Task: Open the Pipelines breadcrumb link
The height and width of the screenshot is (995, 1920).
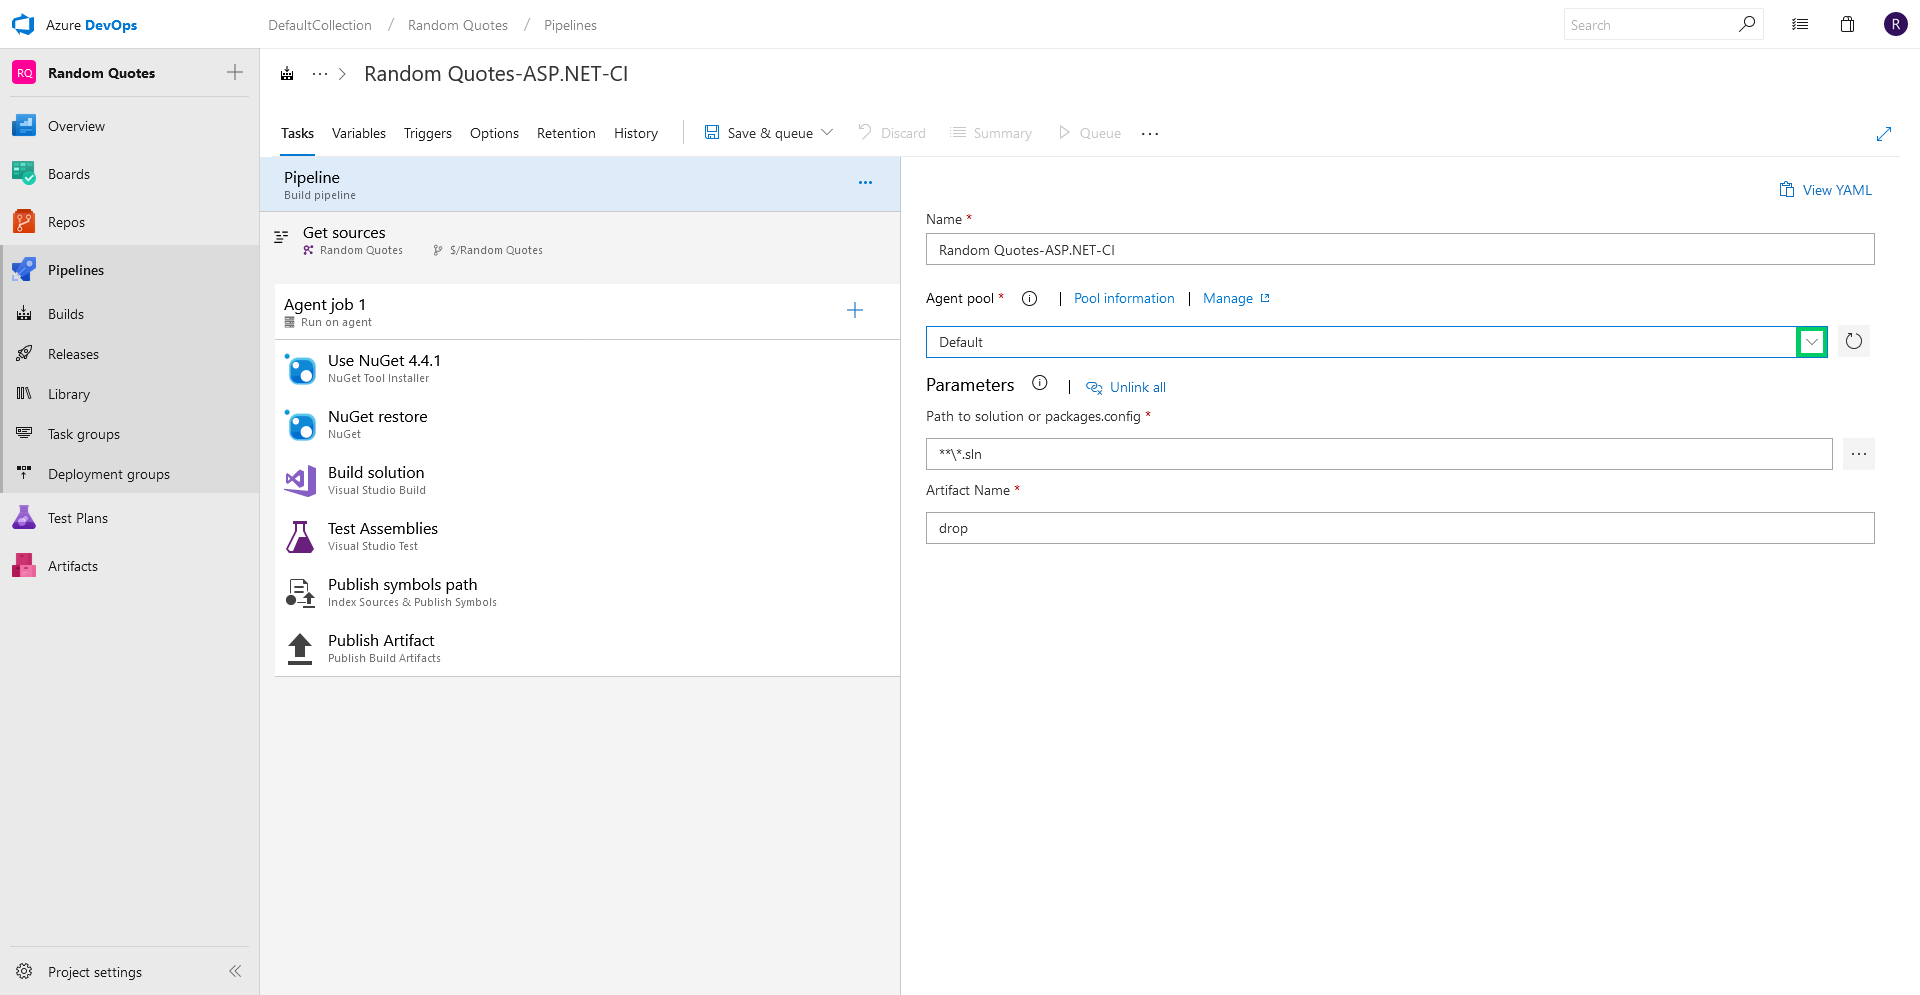Action: pyautogui.click(x=570, y=25)
